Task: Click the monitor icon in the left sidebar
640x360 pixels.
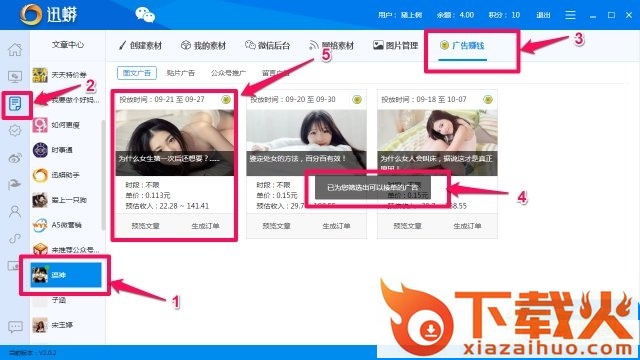Action: click(15, 76)
